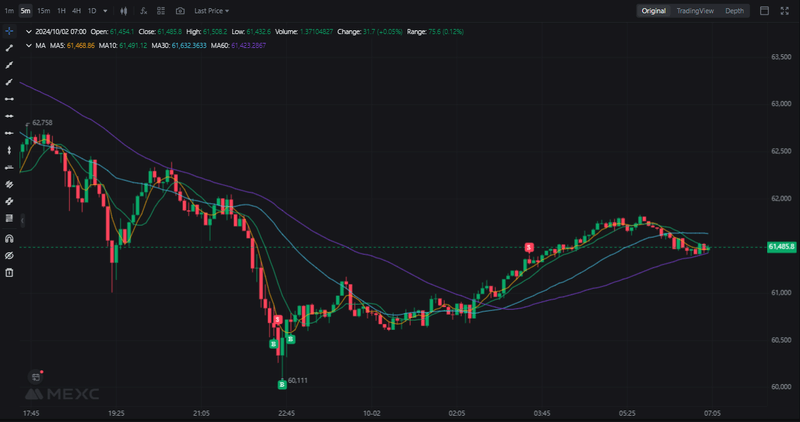Viewport: 800px width, 422px height.
Task: Click the Range value 75.6 (0.12%)
Action: (x=446, y=32)
